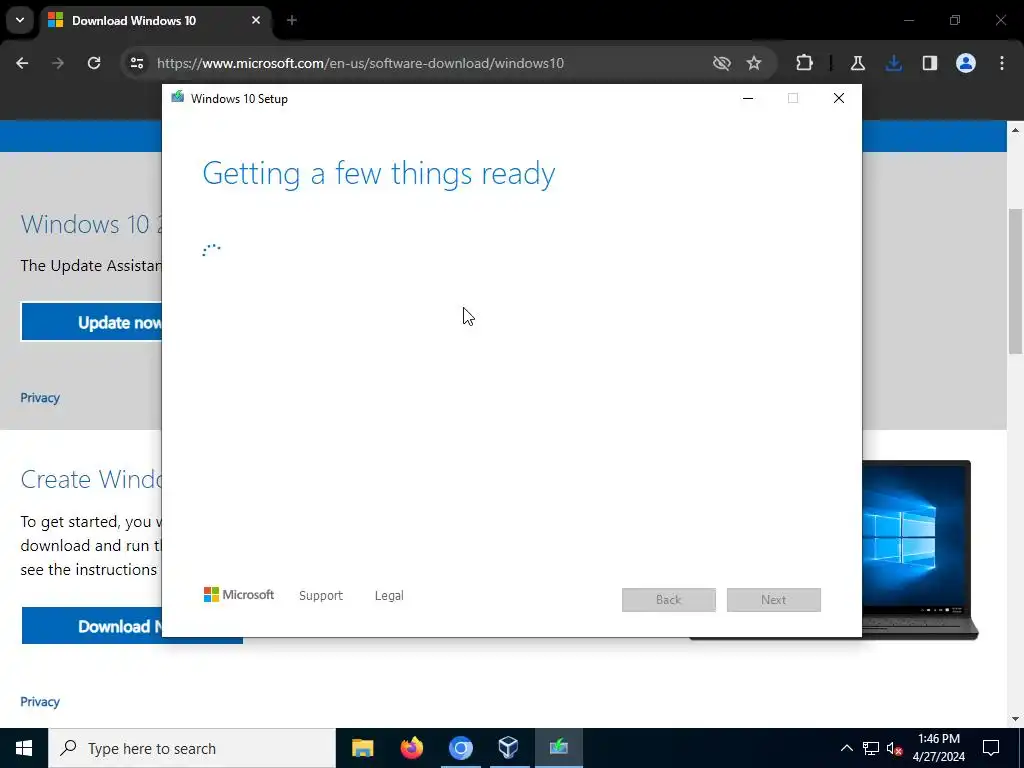
Task: Open the Legal link in Setup
Action: pos(389,596)
